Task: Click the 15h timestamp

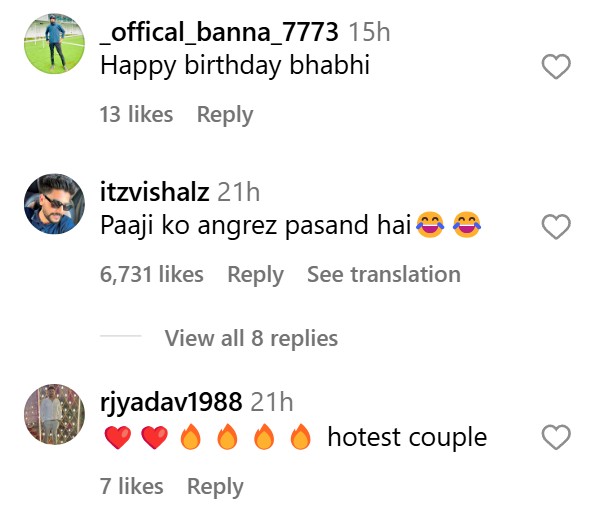Action: coord(370,32)
